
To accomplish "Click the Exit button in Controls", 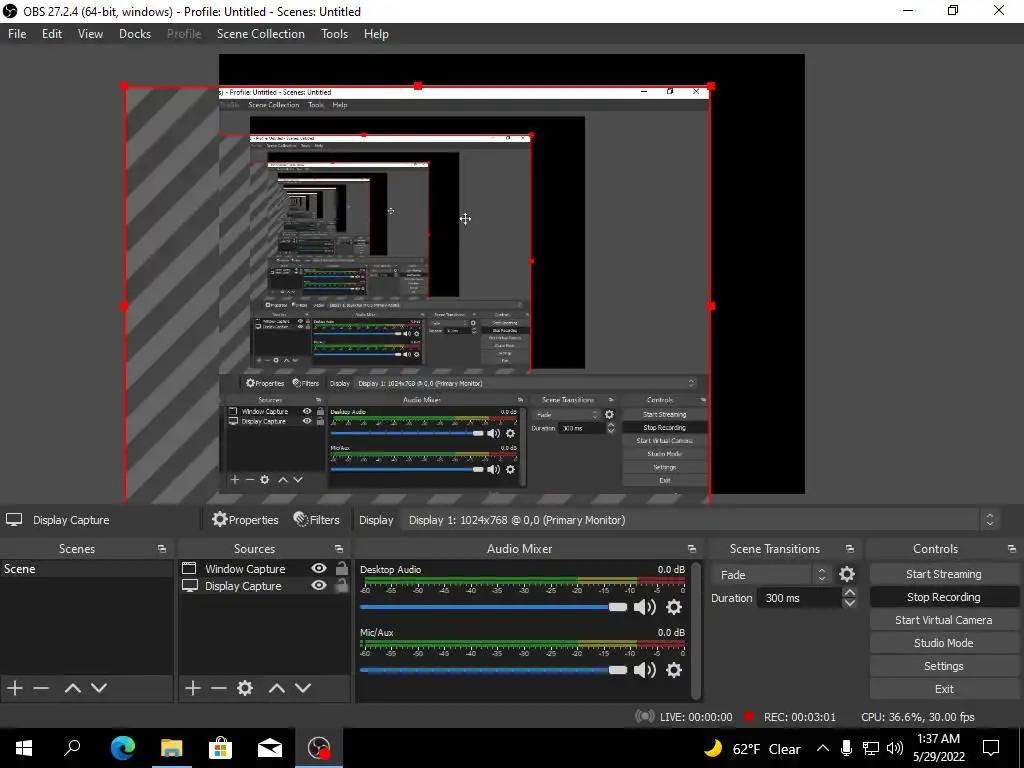I will tap(944, 688).
